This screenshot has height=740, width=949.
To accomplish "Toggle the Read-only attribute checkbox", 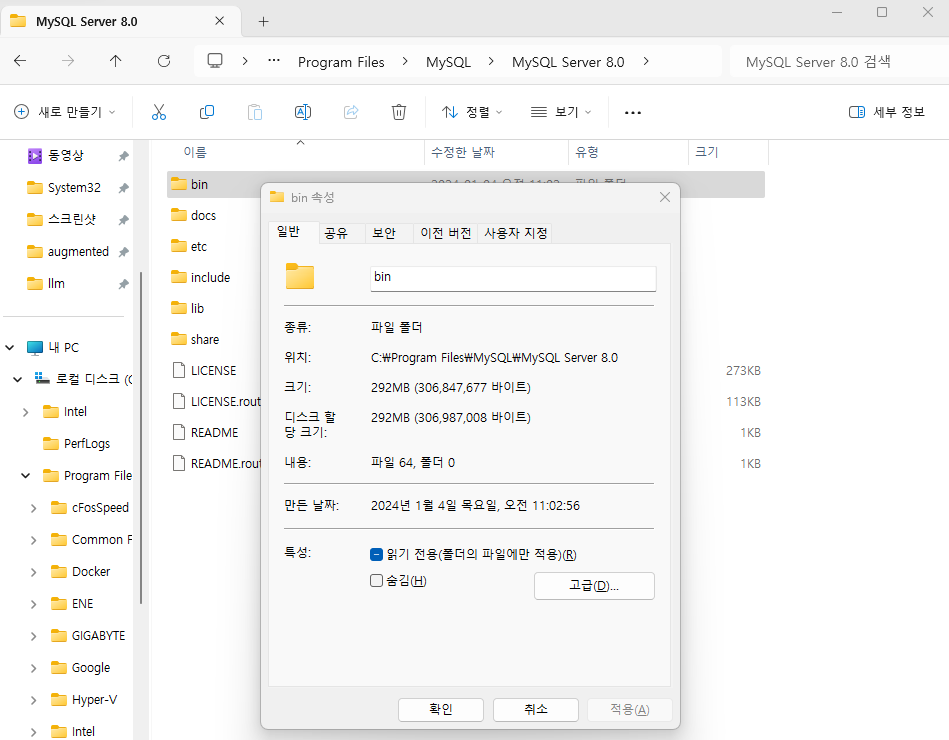I will (376, 554).
